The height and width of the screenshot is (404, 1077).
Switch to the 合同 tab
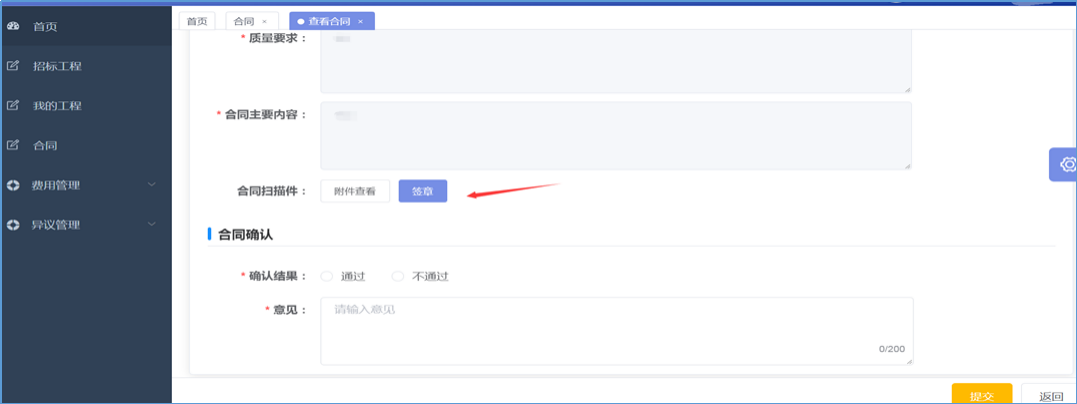(252, 21)
